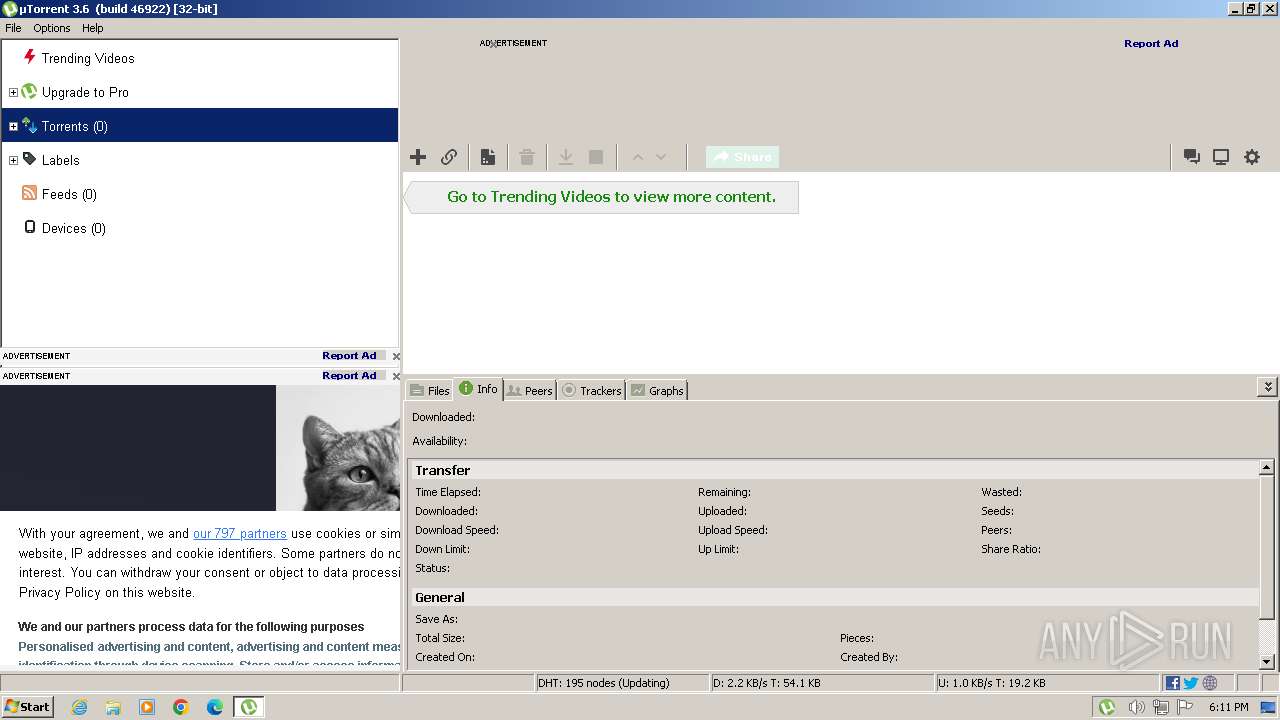
Task: Open File Explorer from taskbar
Action: tap(113, 707)
